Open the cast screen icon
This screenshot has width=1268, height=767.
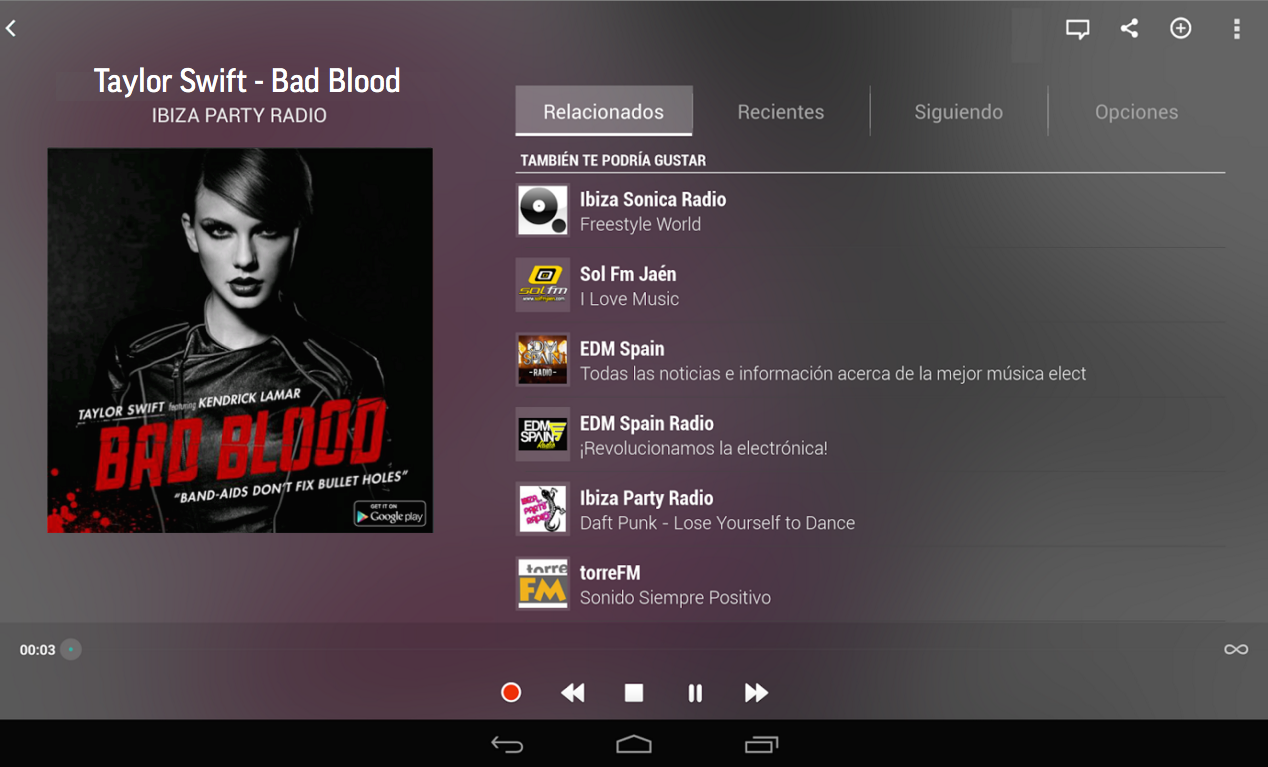(x=1077, y=29)
